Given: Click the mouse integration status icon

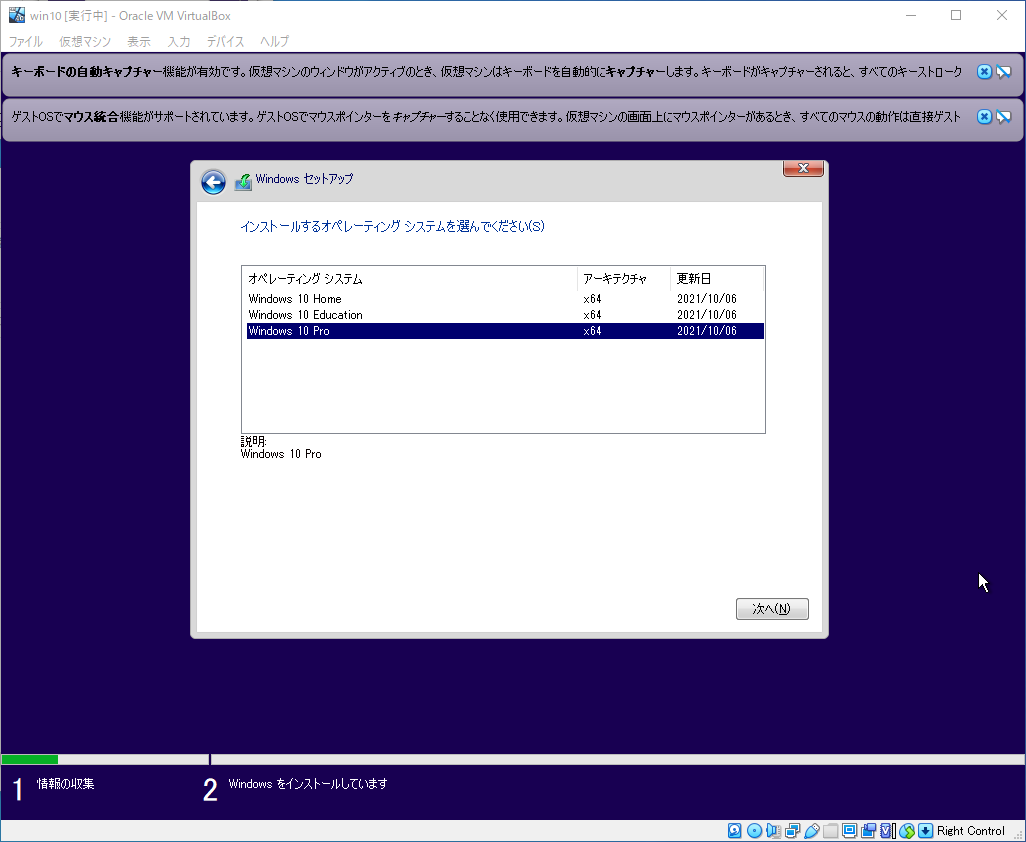Looking at the screenshot, I should [906, 831].
